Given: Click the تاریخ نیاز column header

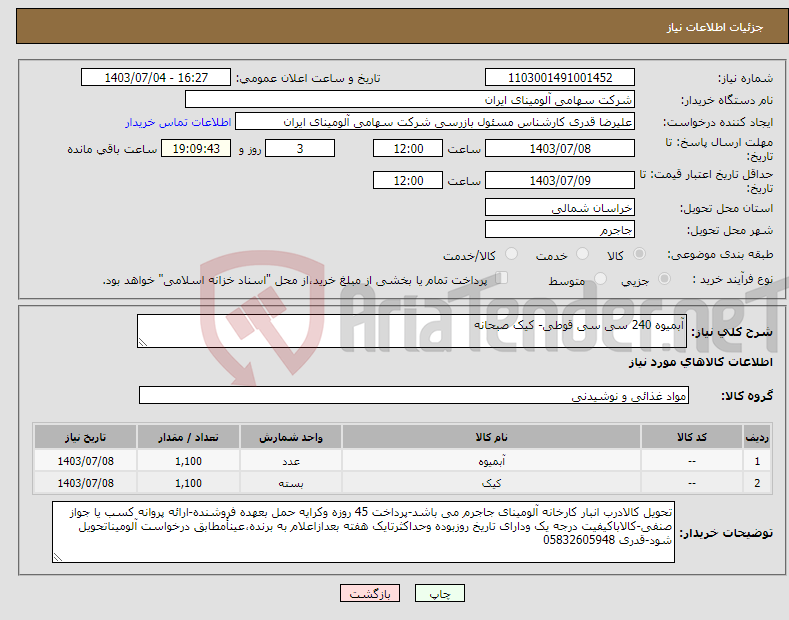Looking at the screenshot, I should click(x=86, y=437).
